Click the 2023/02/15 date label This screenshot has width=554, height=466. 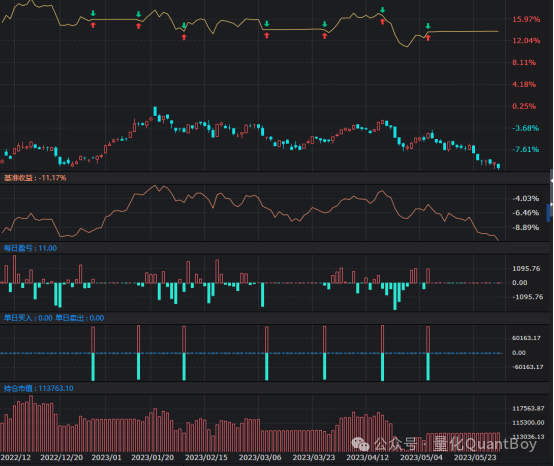(x=206, y=458)
